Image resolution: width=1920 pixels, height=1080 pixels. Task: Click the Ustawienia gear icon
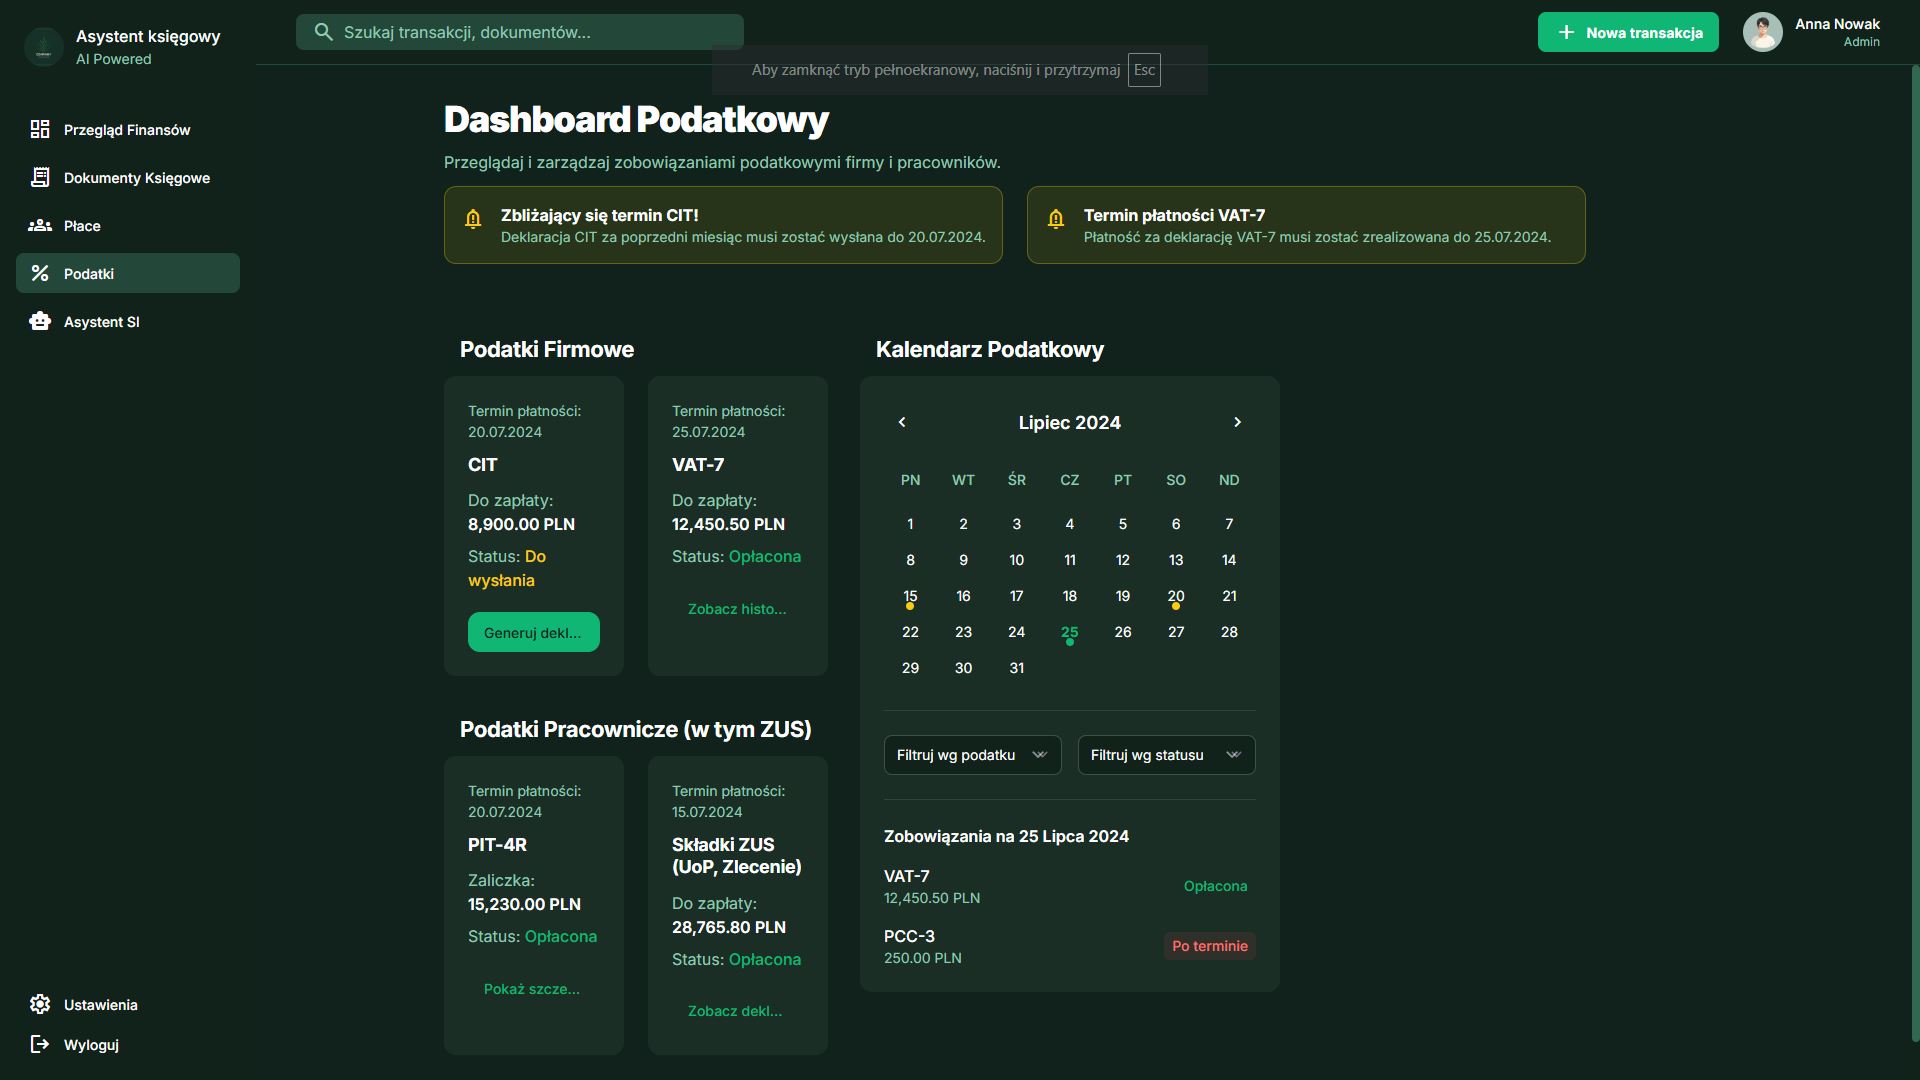pos(40,1004)
